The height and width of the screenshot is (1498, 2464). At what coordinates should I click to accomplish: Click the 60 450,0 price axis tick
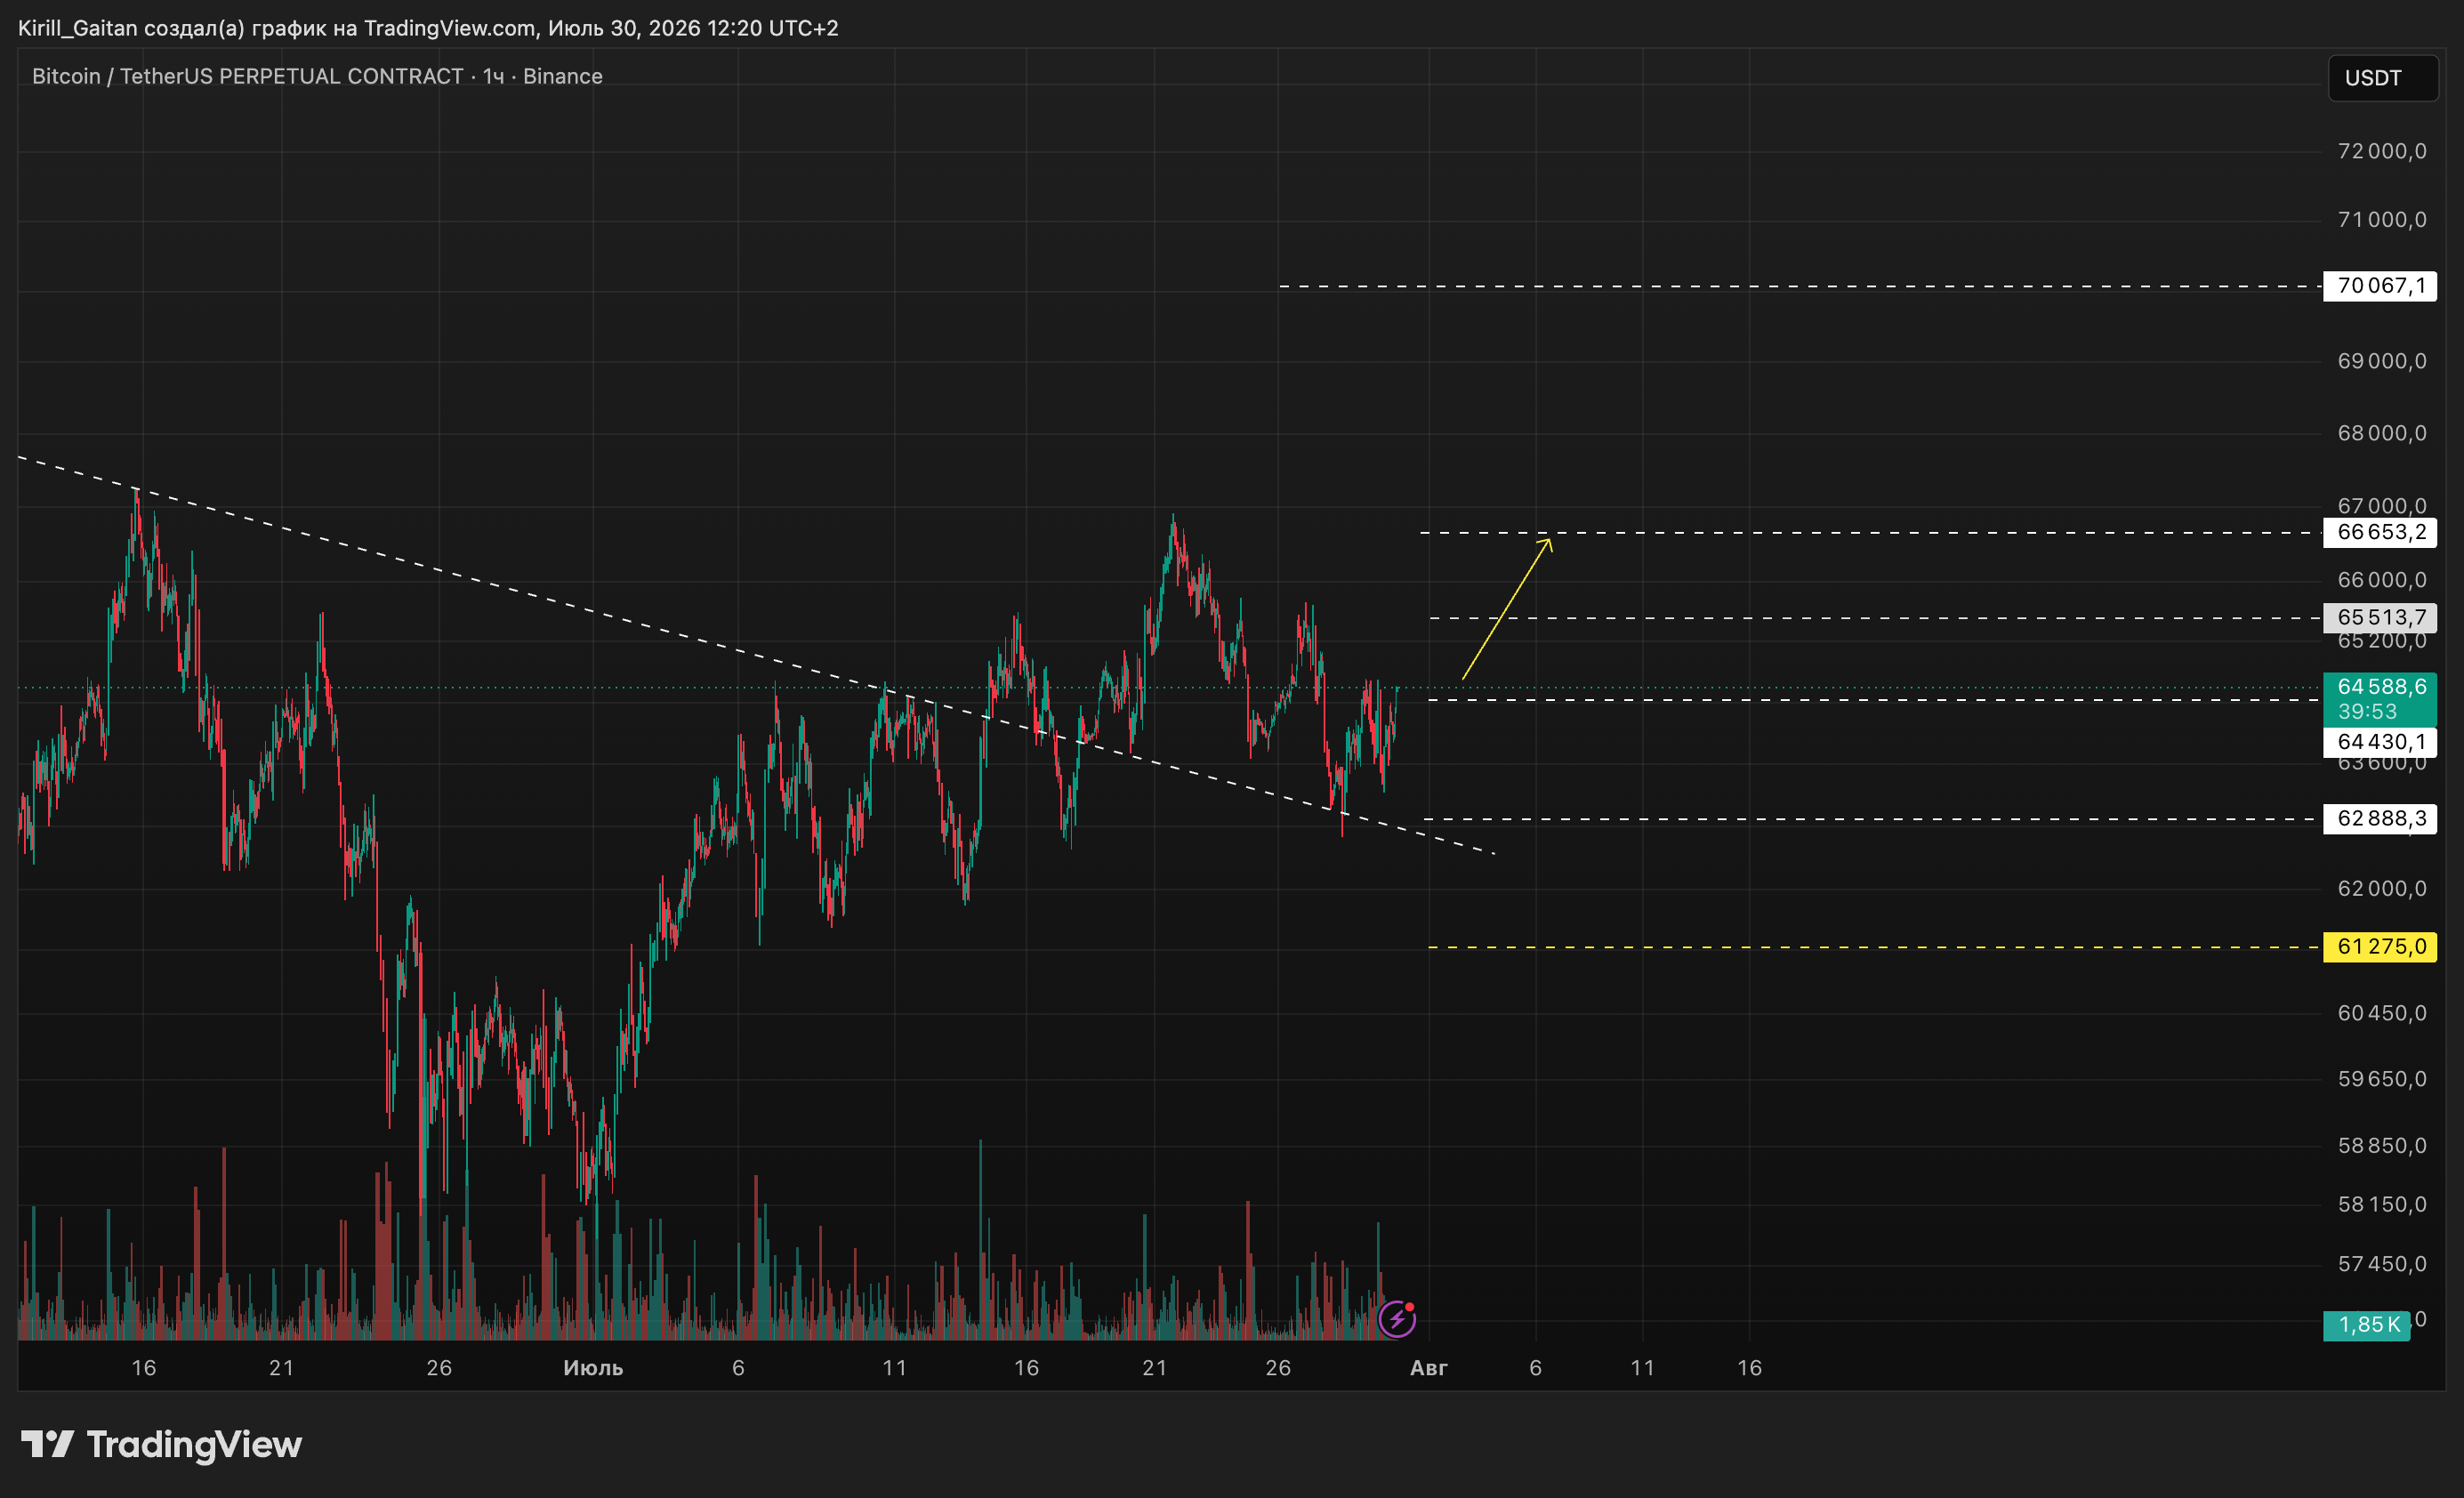(2381, 1013)
